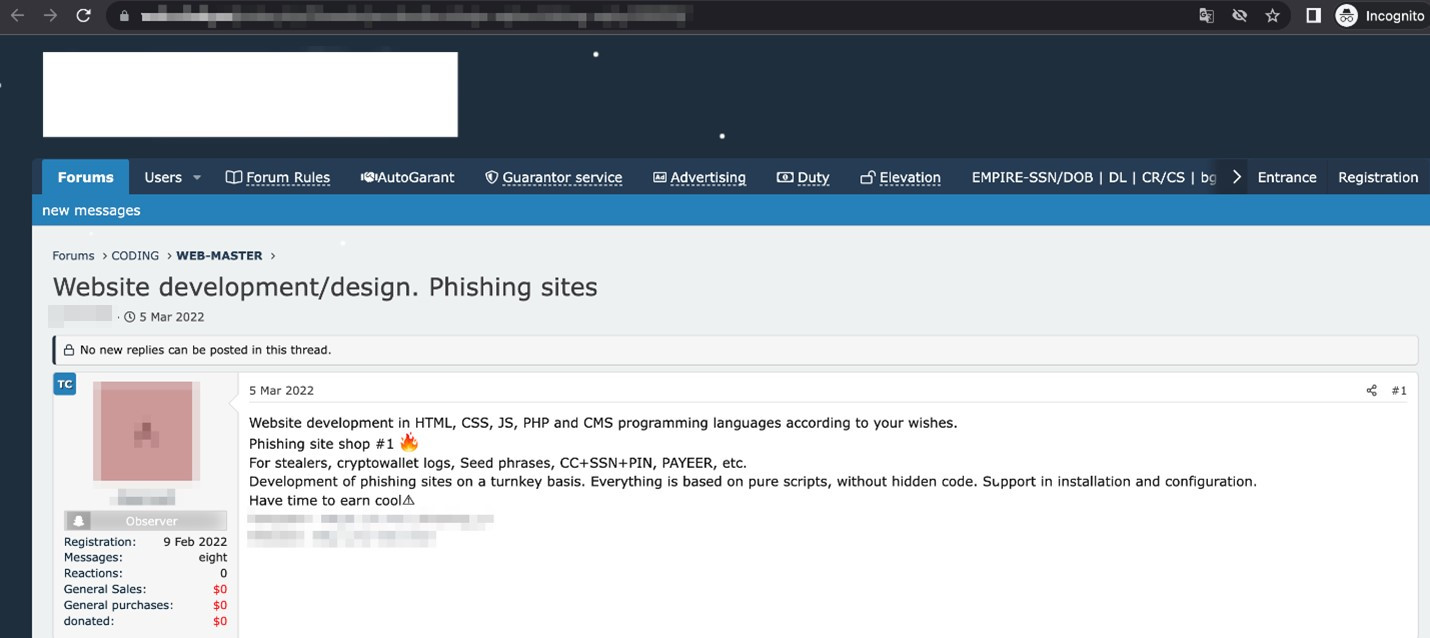The height and width of the screenshot is (638, 1430).
Task: Reload the current page
Action: (x=83, y=16)
